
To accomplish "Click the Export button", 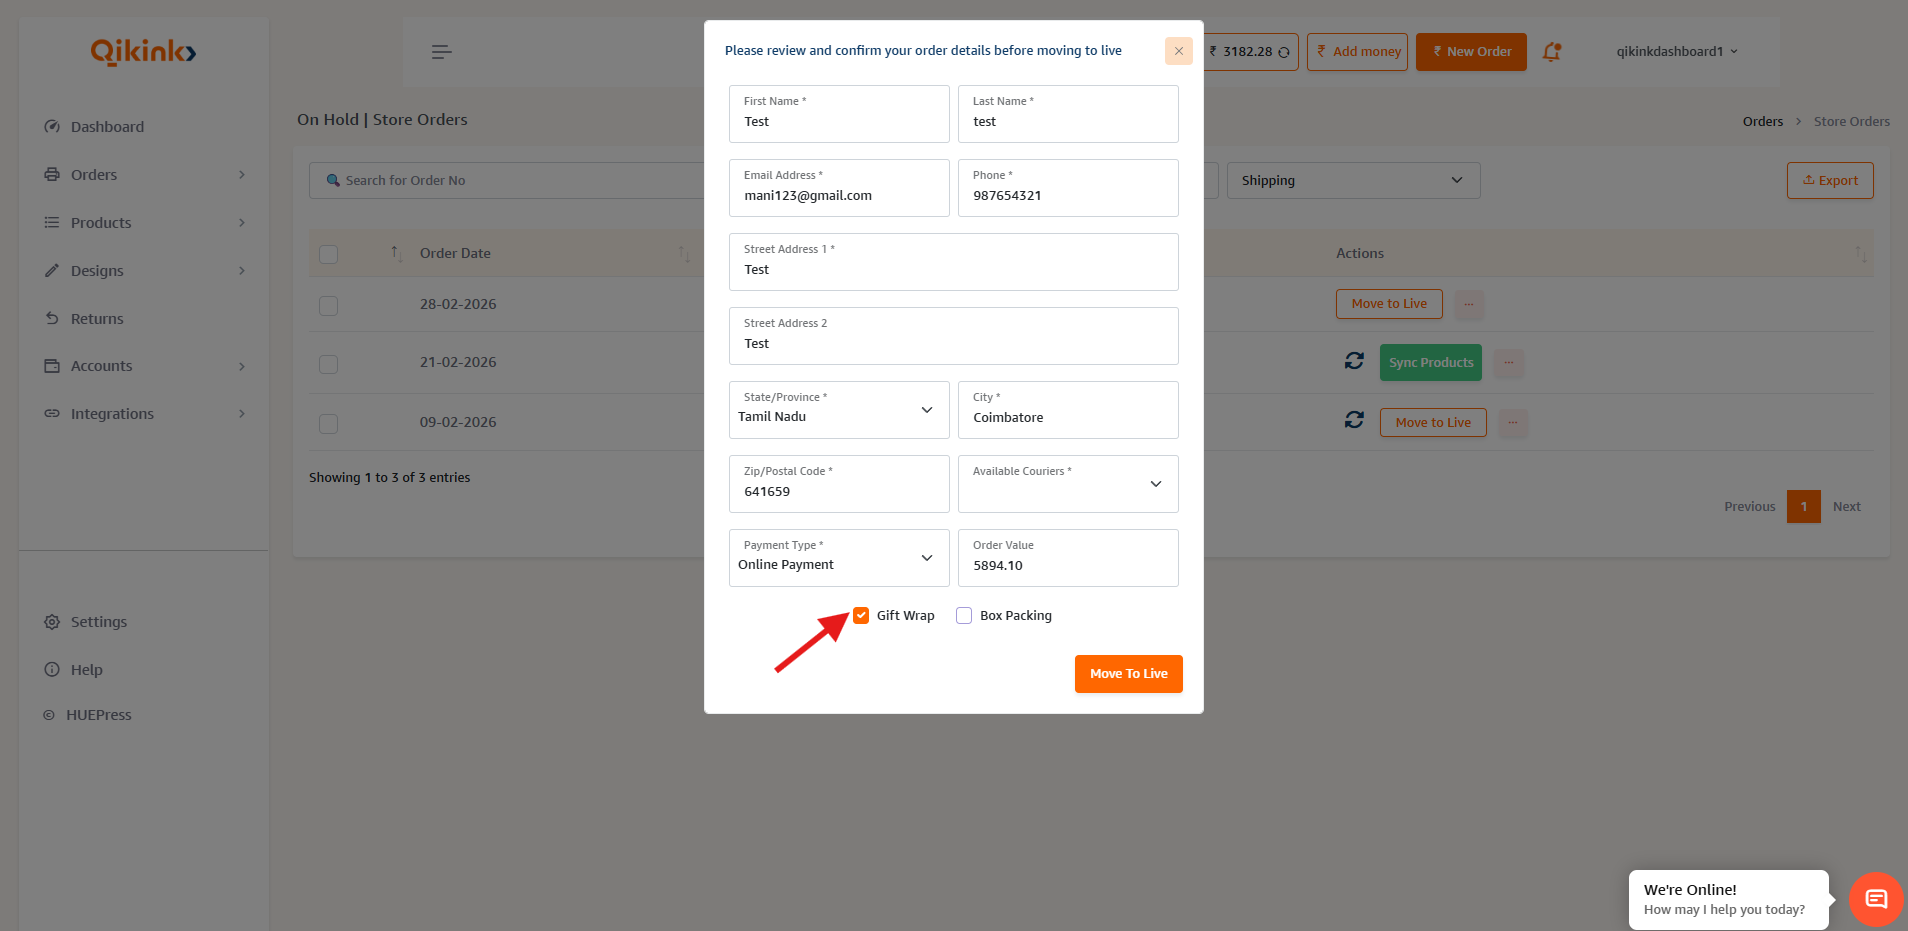I will (x=1829, y=181).
